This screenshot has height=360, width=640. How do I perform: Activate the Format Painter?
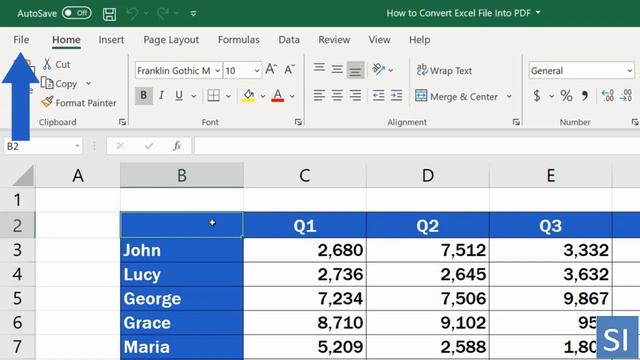click(79, 103)
